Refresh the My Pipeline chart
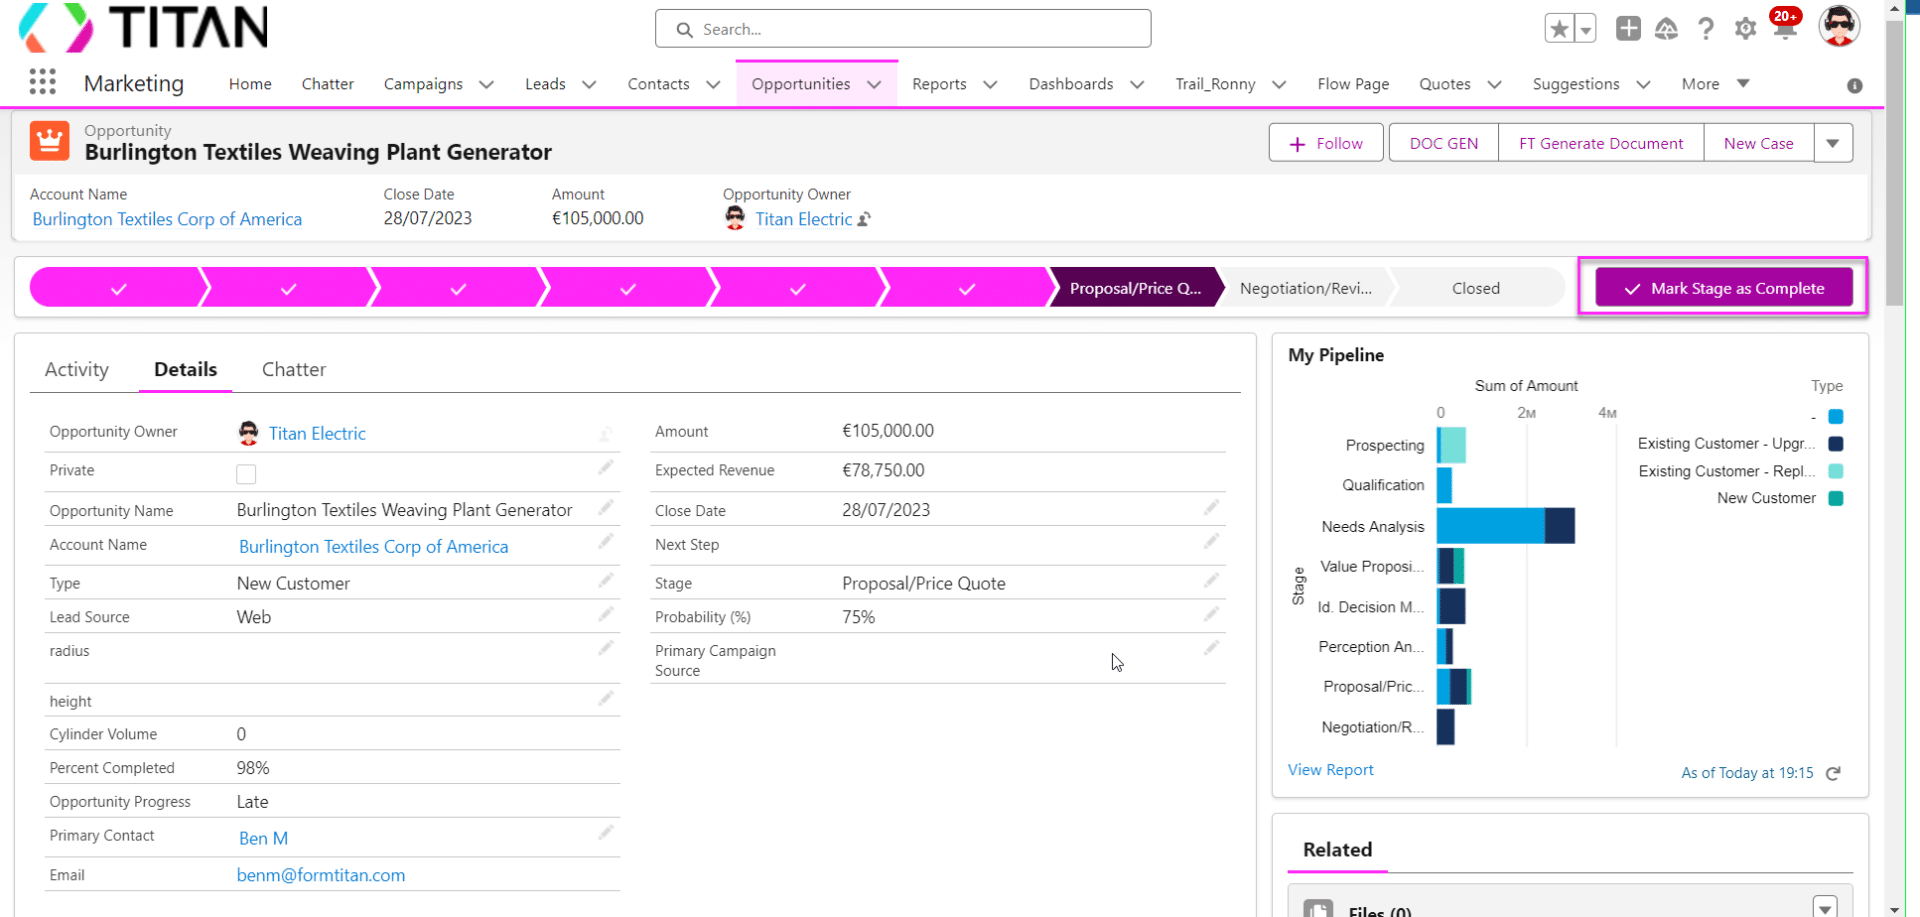The image size is (1920, 917). (1833, 773)
